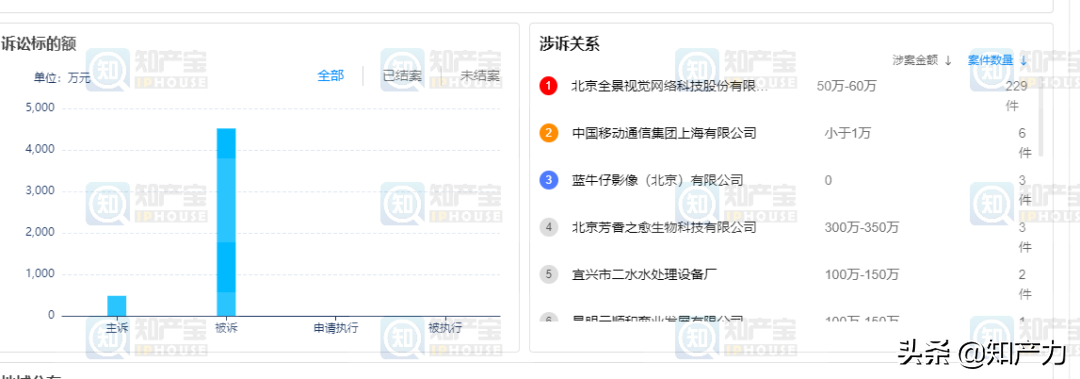Click the 被执行 axis label

click(x=445, y=328)
